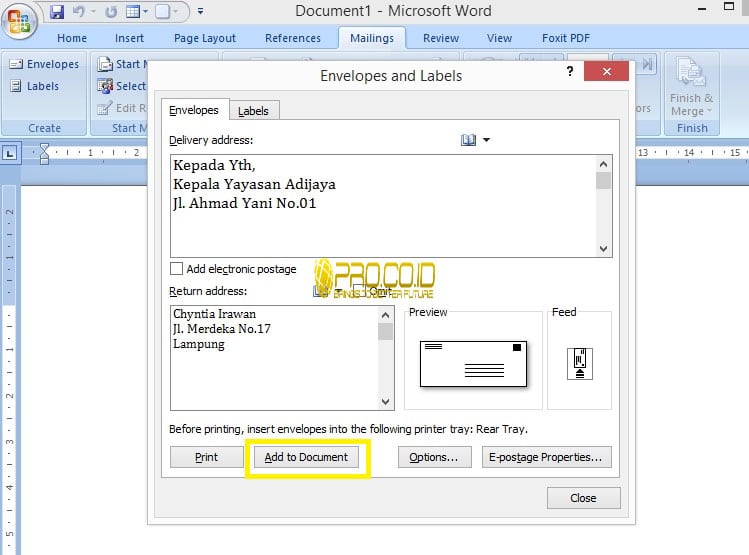Click the 'Jl. Ahmad Yani No.01' line
The height and width of the screenshot is (555, 749).
[245, 203]
